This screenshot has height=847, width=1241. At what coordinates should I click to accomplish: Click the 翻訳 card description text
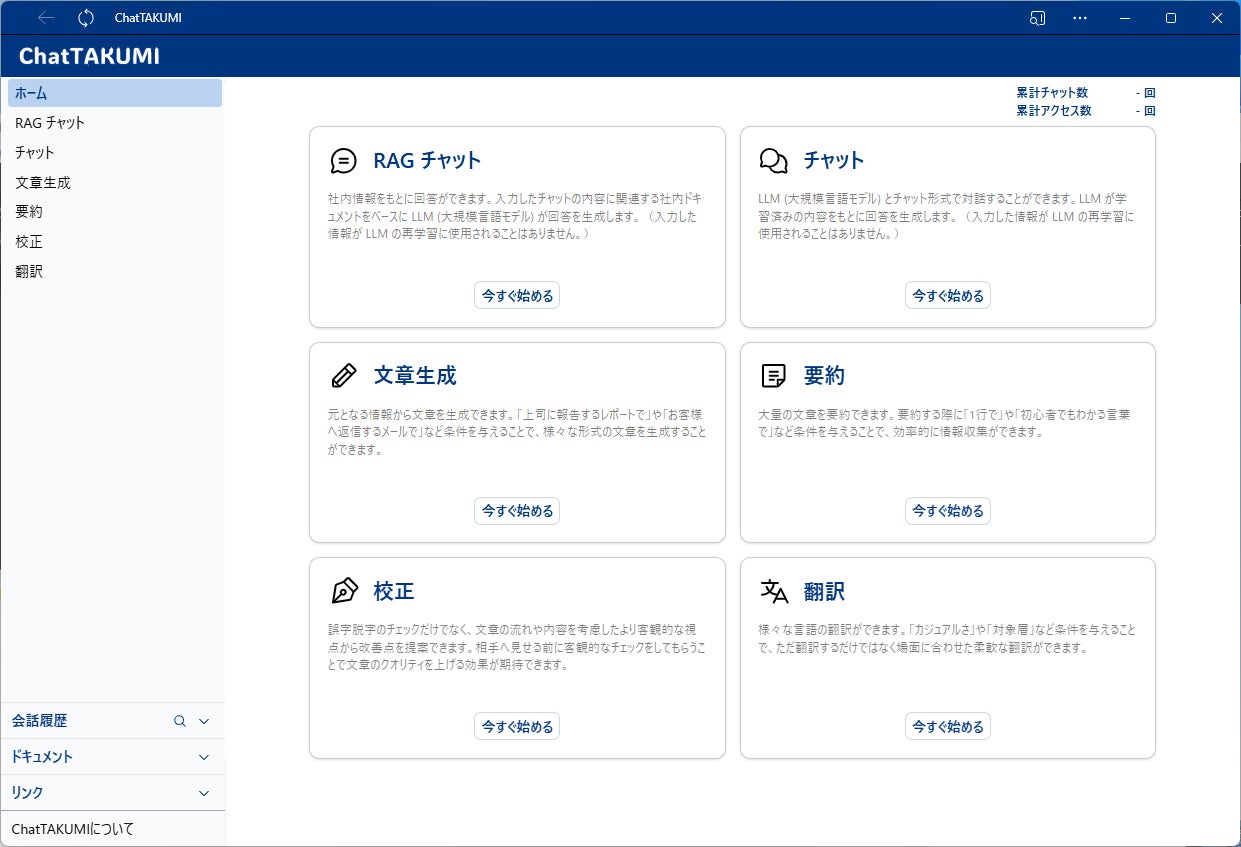click(947, 639)
